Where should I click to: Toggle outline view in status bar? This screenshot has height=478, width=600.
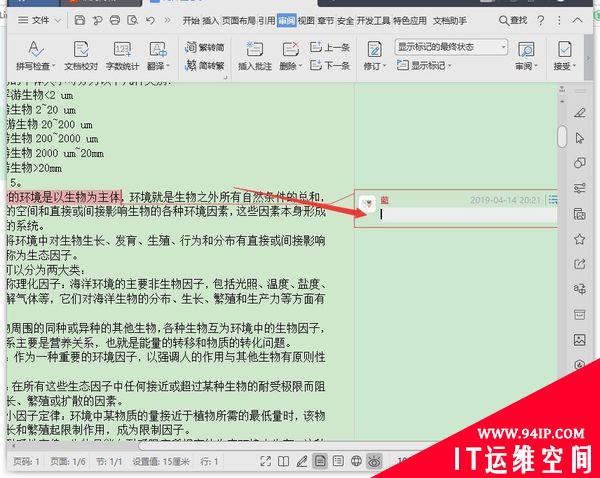point(338,461)
